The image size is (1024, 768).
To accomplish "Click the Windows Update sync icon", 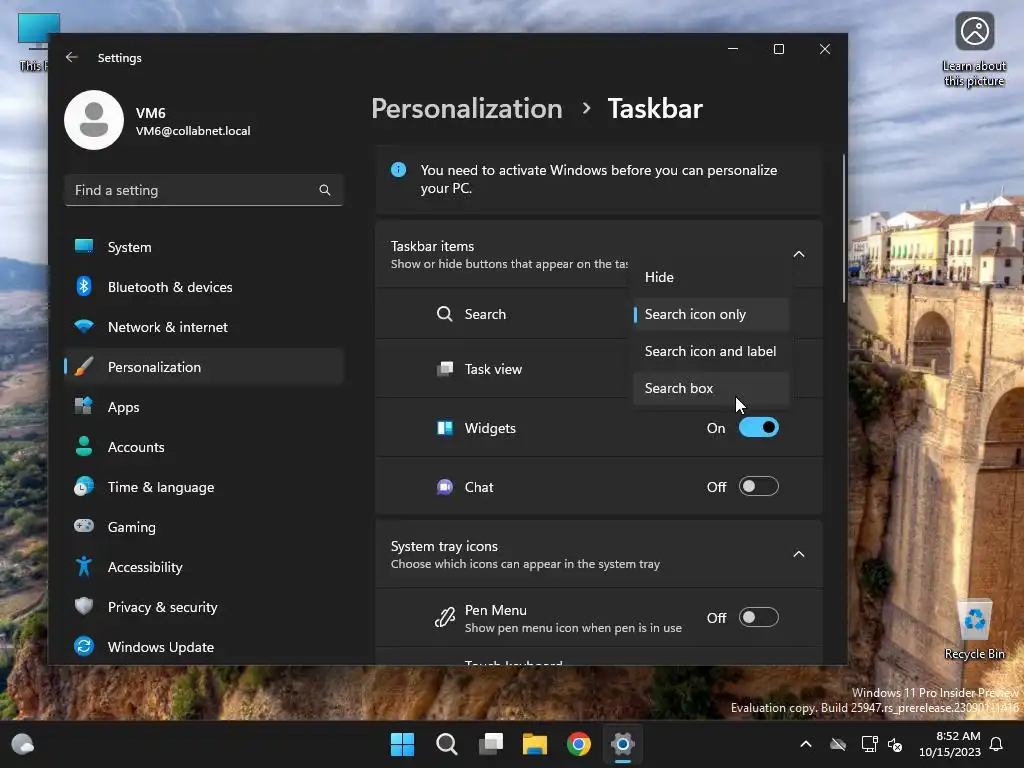I will point(84,646).
